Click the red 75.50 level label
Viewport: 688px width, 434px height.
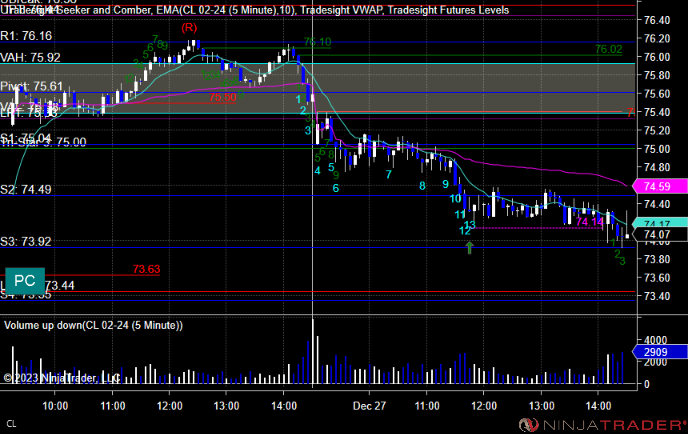coord(223,97)
